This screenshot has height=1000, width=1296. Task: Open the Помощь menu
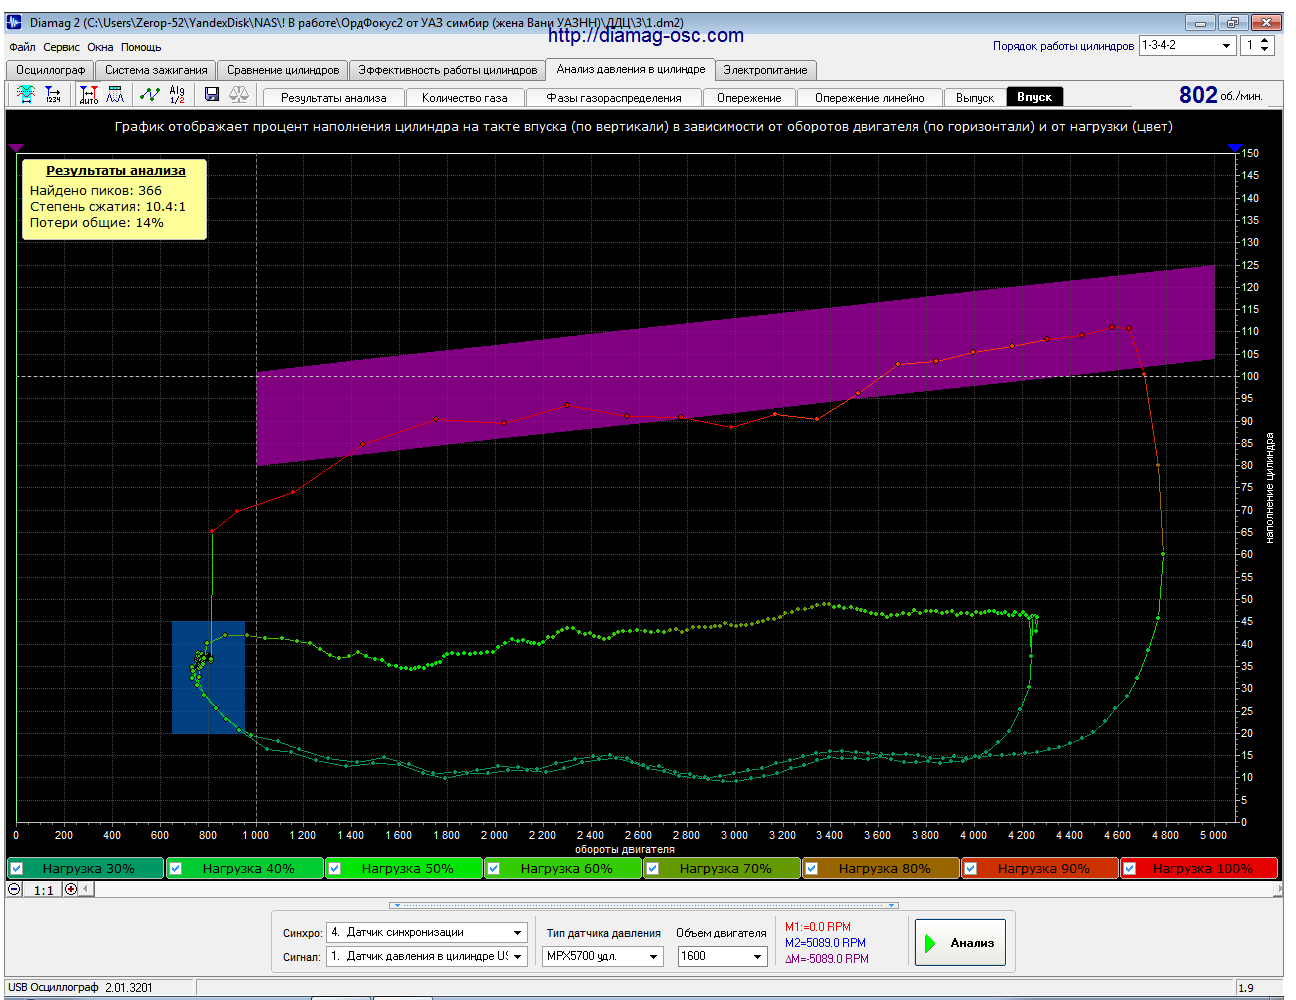click(x=141, y=47)
